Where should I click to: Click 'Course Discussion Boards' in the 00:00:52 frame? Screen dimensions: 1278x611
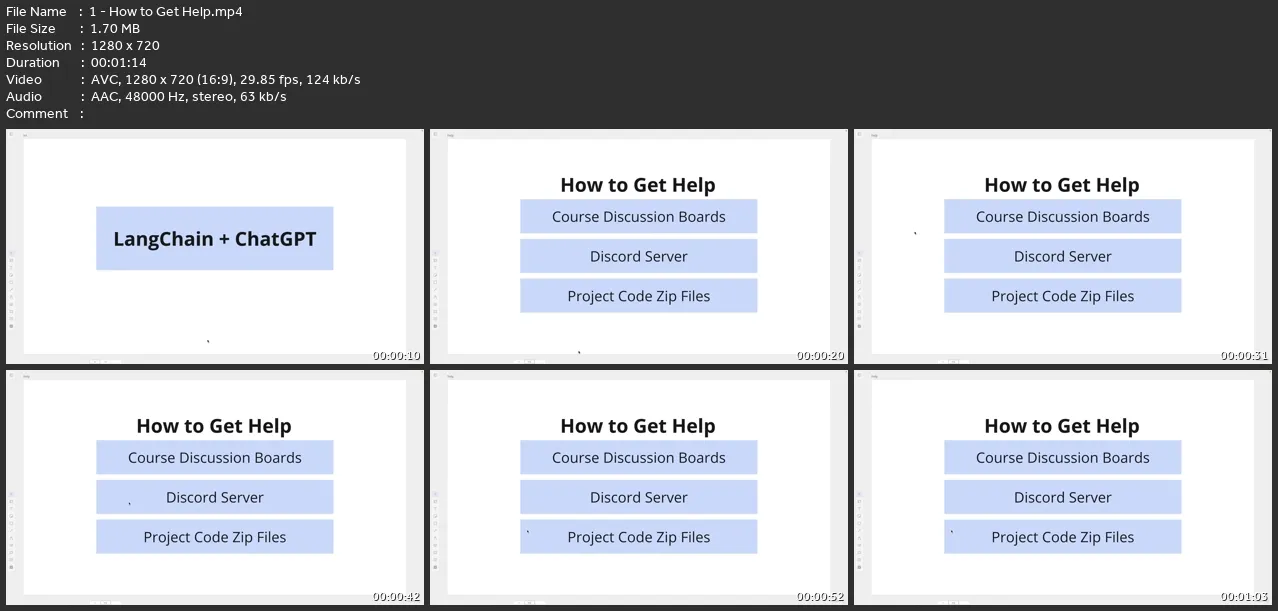coord(638,457)
